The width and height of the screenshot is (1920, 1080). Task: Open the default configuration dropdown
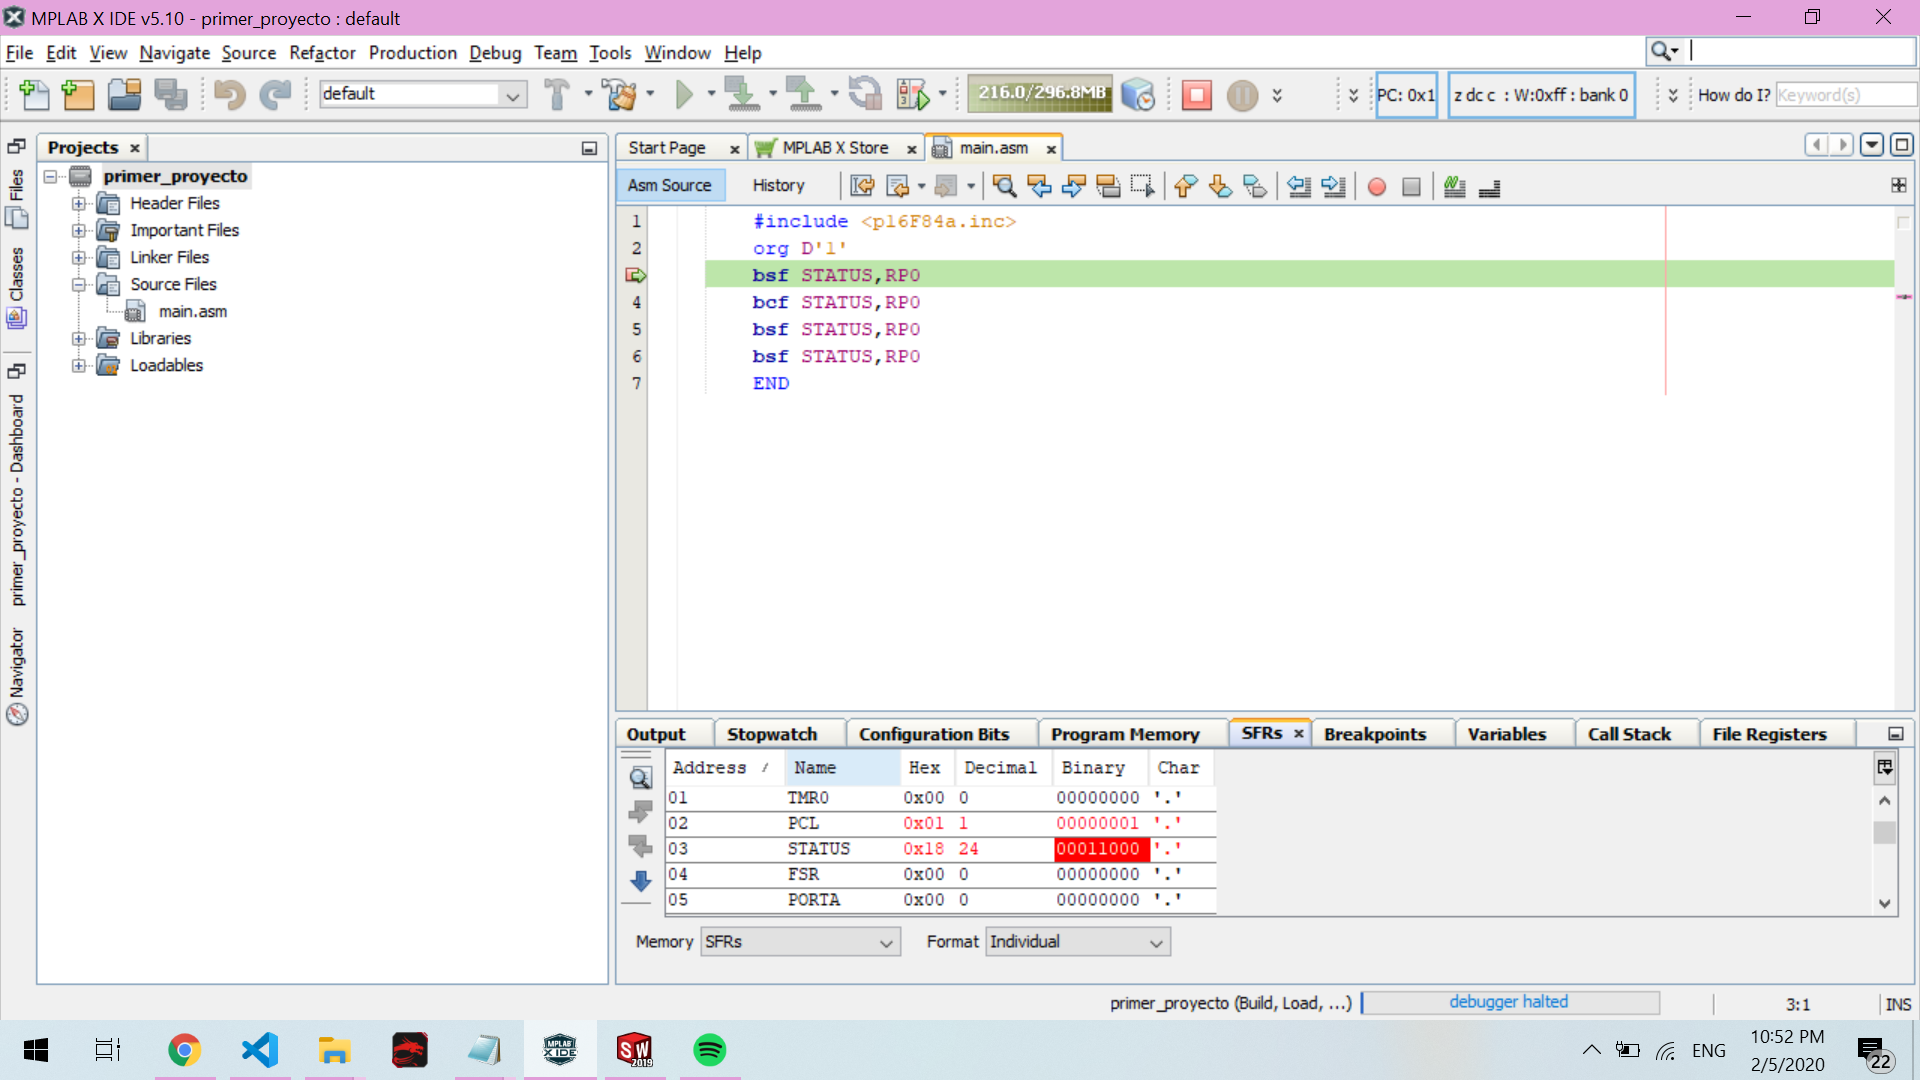pyautogui.click(x=513, y=95)
